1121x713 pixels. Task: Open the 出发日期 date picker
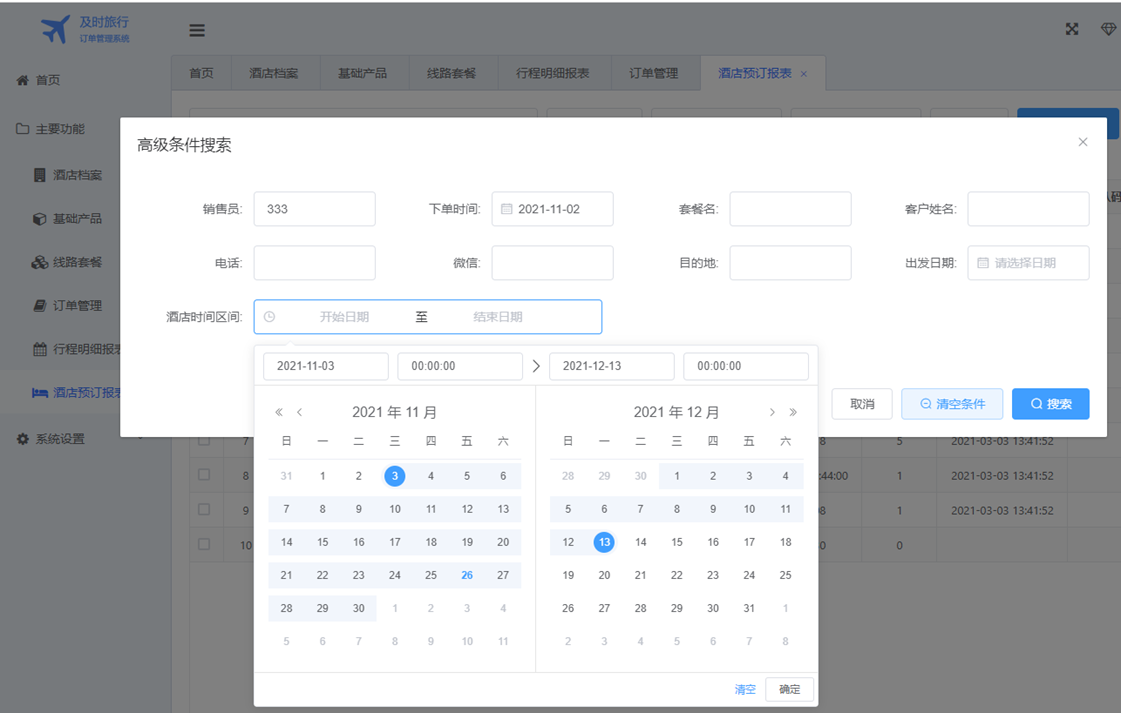pyautogui.click(x=1029, y=263)
